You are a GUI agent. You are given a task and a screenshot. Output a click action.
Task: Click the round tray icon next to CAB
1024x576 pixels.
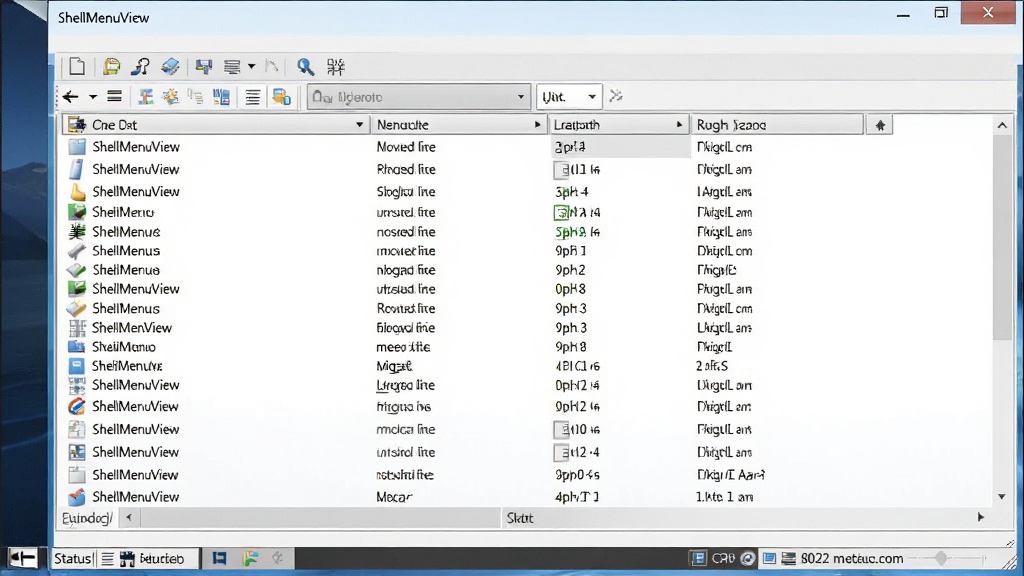point(748,558)
